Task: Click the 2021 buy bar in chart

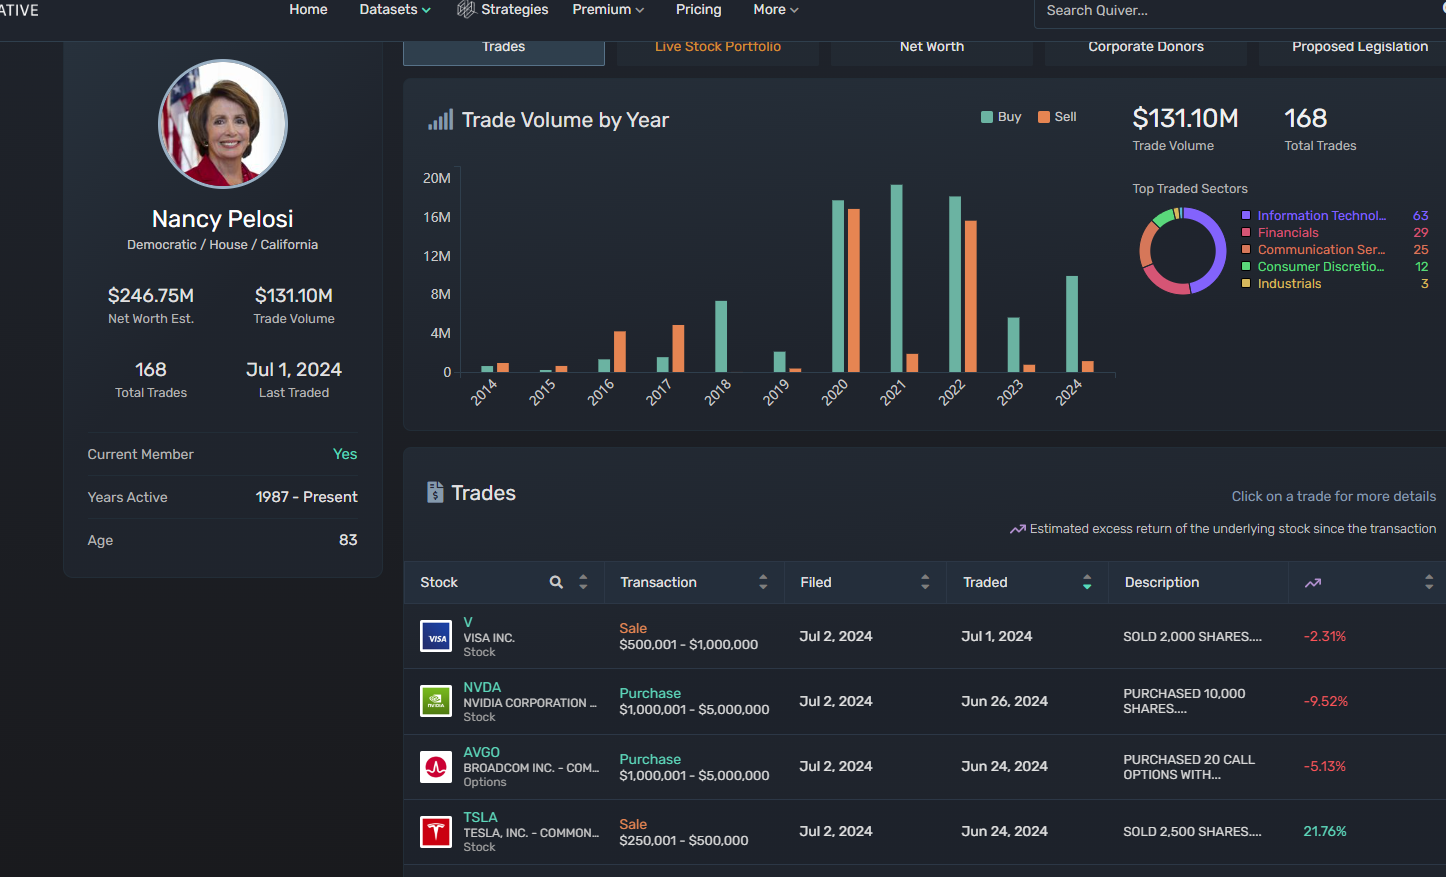Action: 897,278
